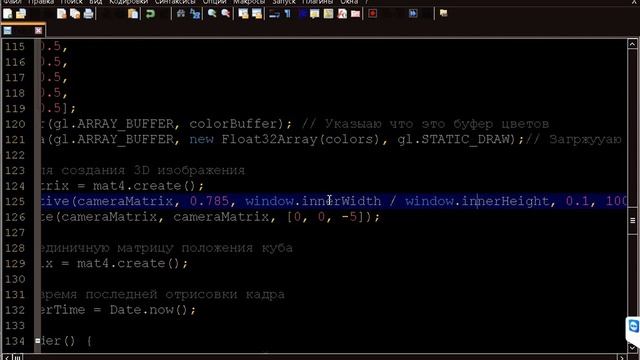This screenshot has width=640, height=360.
Task: Open the Кодировки menu
Action: [x=129, y=2]
